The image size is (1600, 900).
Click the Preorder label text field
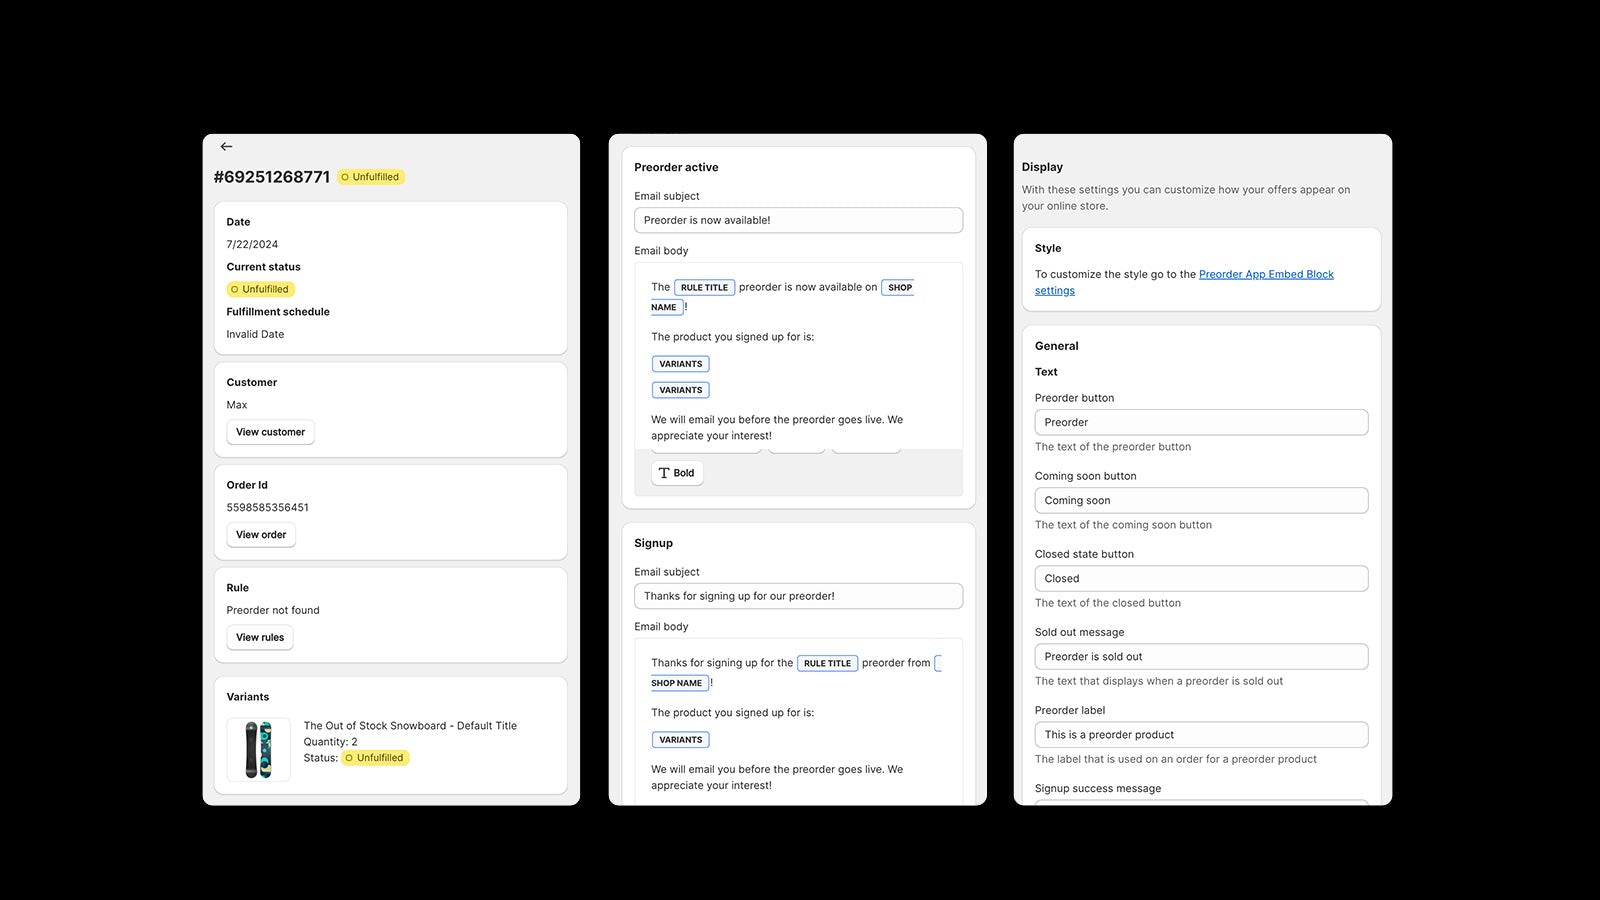coord(1201,734)
